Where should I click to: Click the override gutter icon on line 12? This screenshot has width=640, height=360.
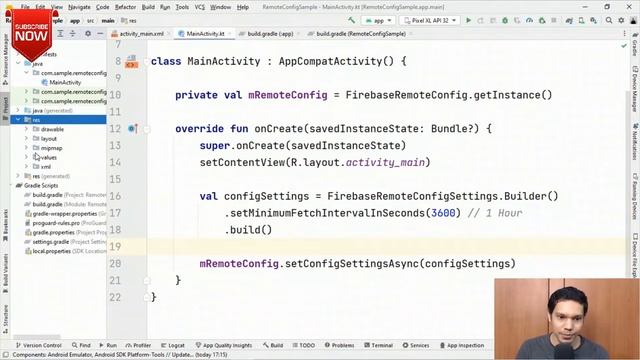tap(133, 129)
